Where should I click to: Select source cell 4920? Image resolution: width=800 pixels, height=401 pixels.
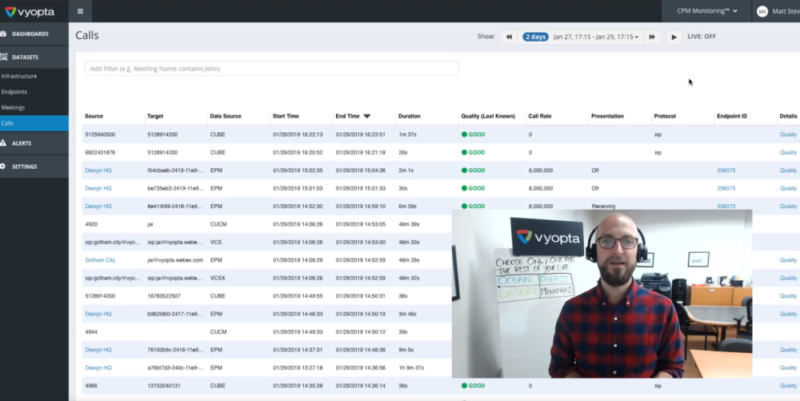pyautogui.click(x=91, y=224)
